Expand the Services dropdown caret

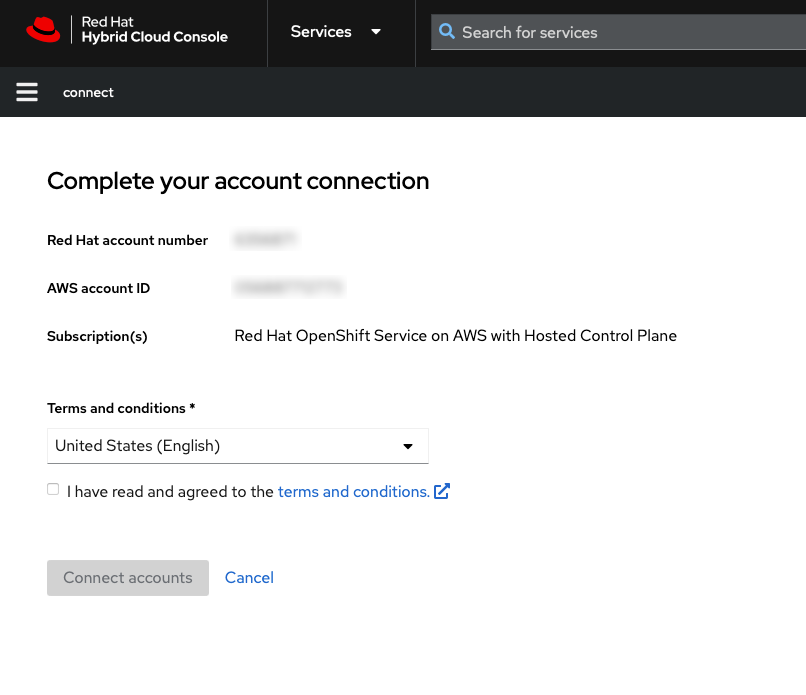pos(376,32)
